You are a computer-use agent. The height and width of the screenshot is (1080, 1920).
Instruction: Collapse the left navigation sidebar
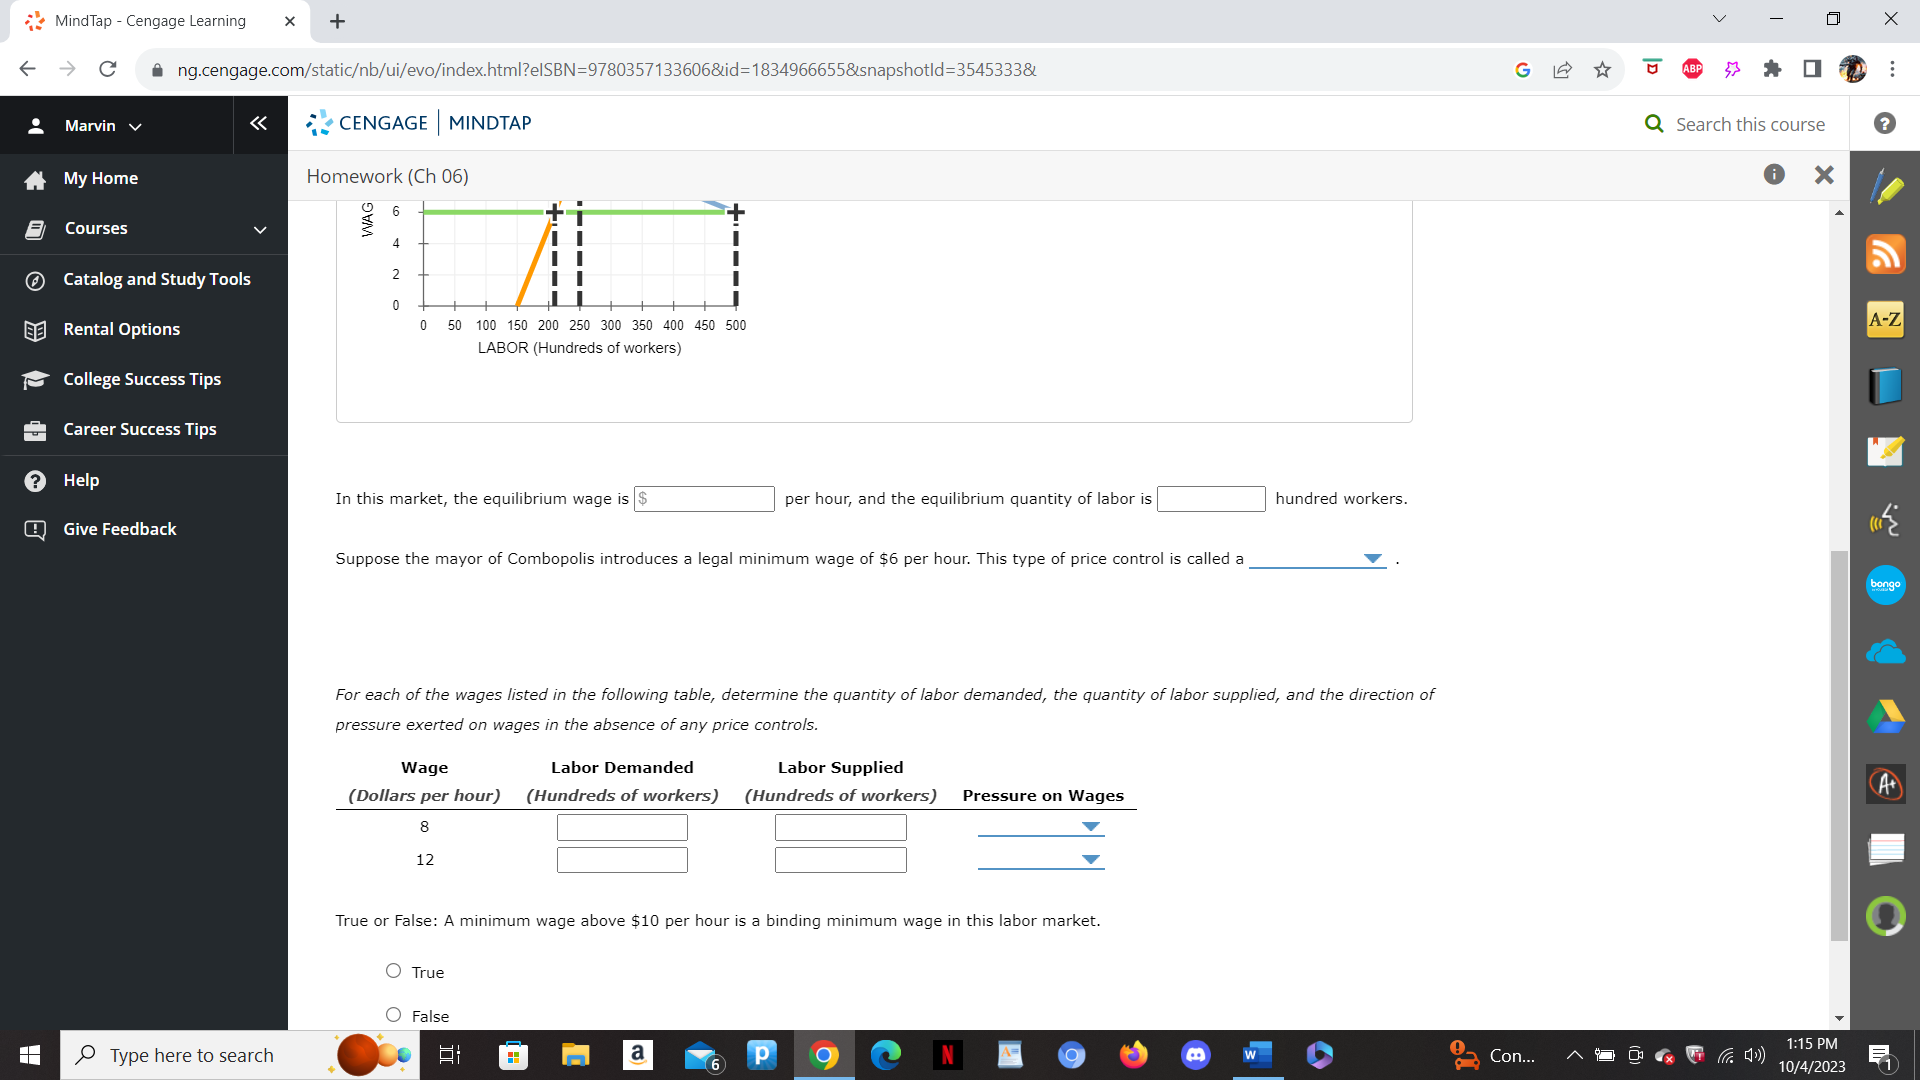point(258,124)
